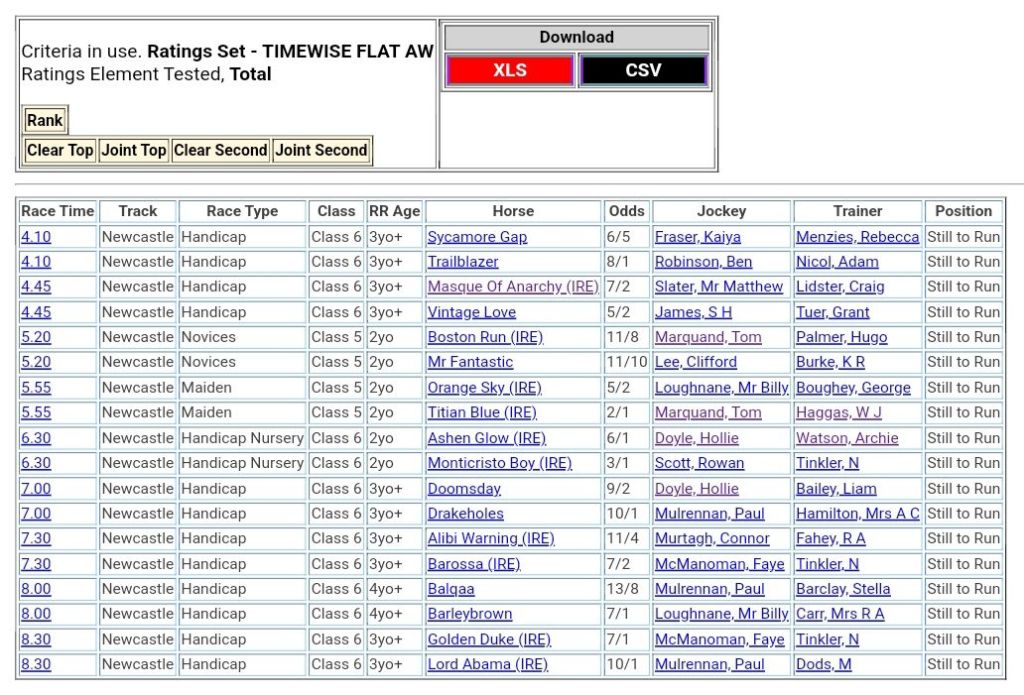View trainer Watson, Archie link

[847, 438]
